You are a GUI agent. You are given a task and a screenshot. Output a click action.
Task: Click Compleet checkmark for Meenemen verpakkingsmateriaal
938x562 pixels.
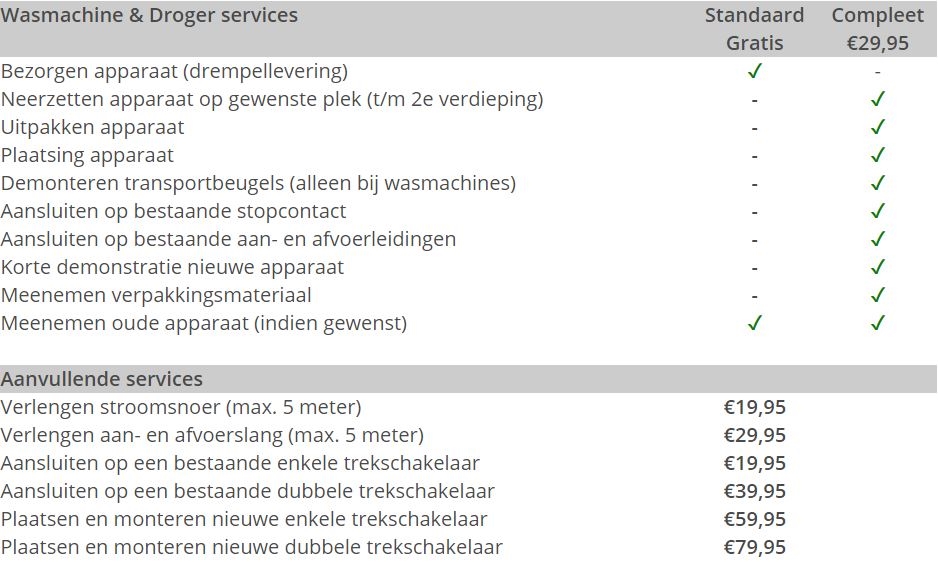tap(878, 294)
